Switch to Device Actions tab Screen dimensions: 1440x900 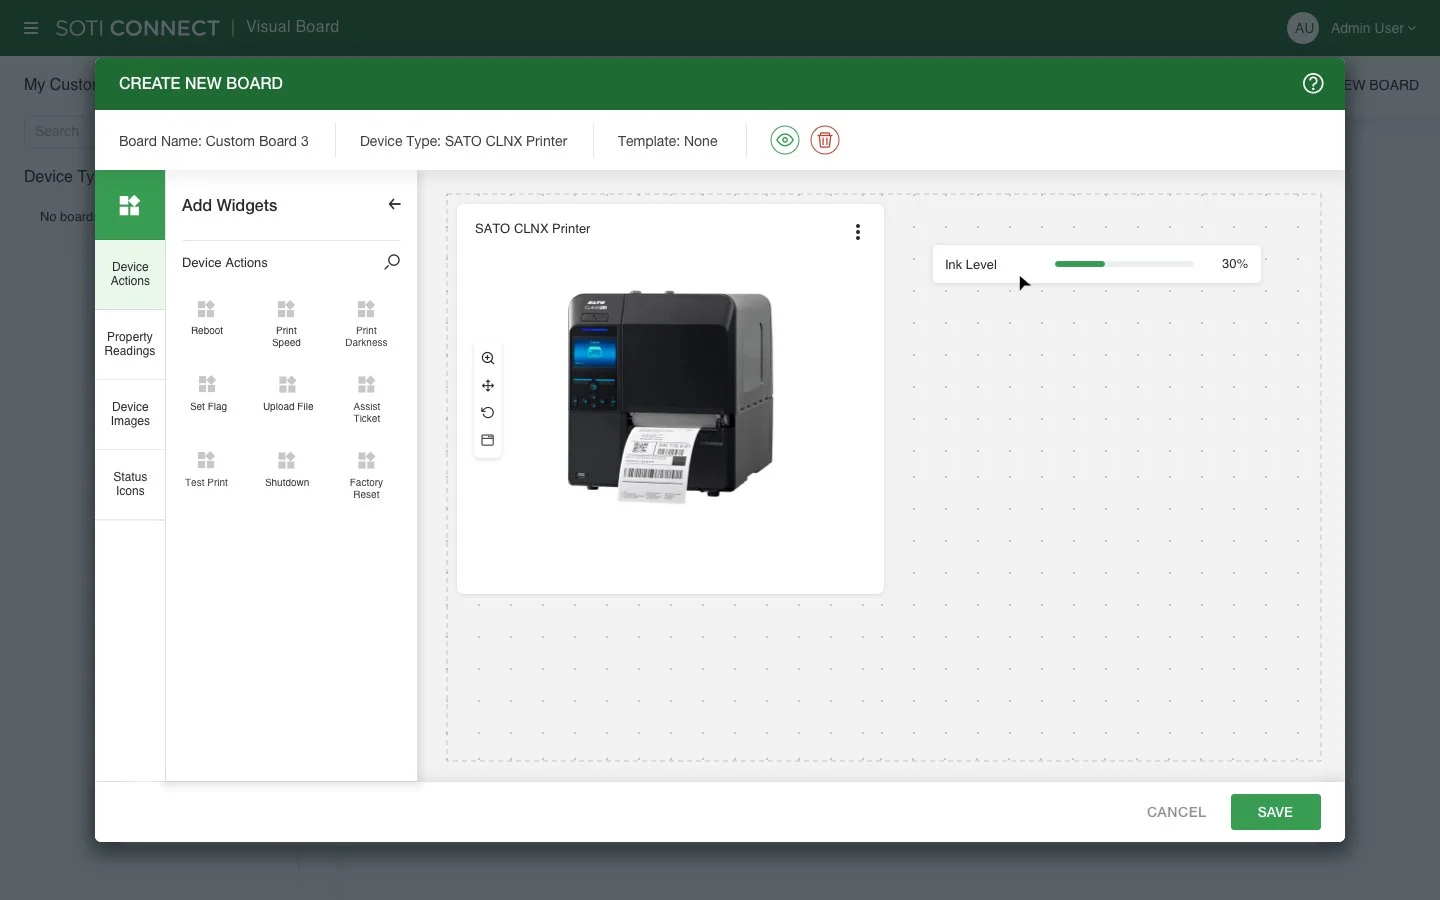click(130, 274)
